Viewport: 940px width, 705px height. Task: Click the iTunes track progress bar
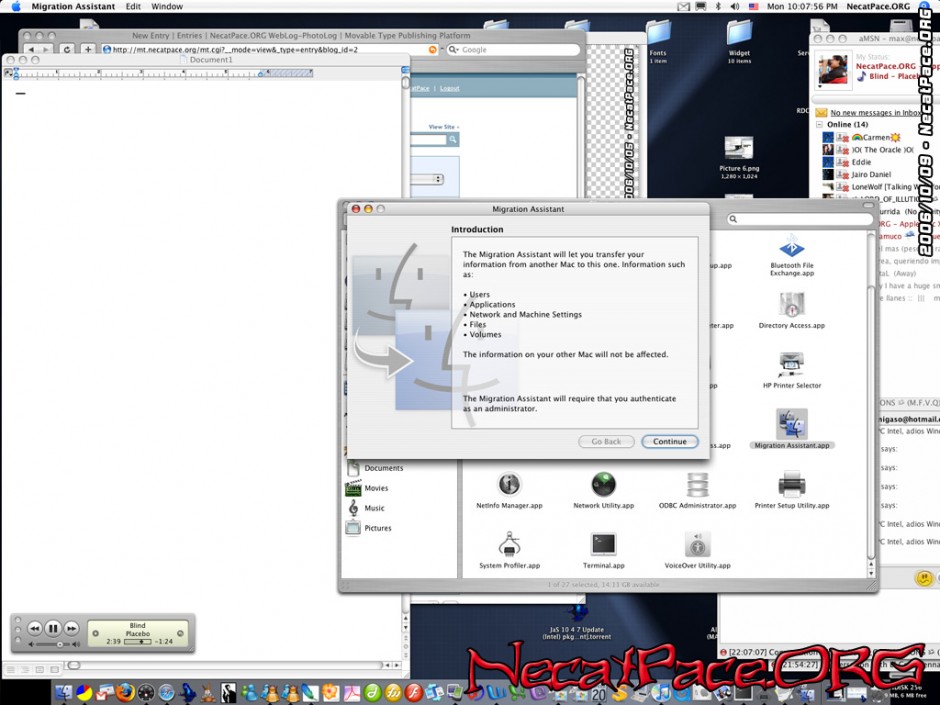(x=137, y=641)
